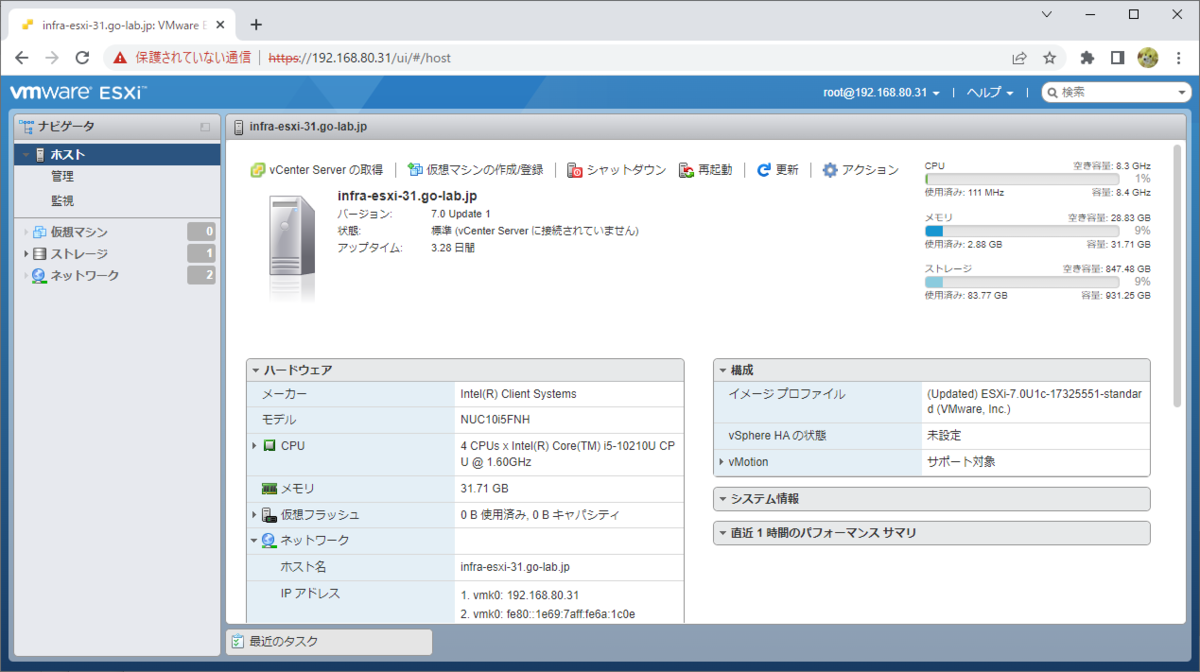Viewport: 1200px width, 672px height.
Task: Expand the システム情報 panel
Action: (723, 499)
